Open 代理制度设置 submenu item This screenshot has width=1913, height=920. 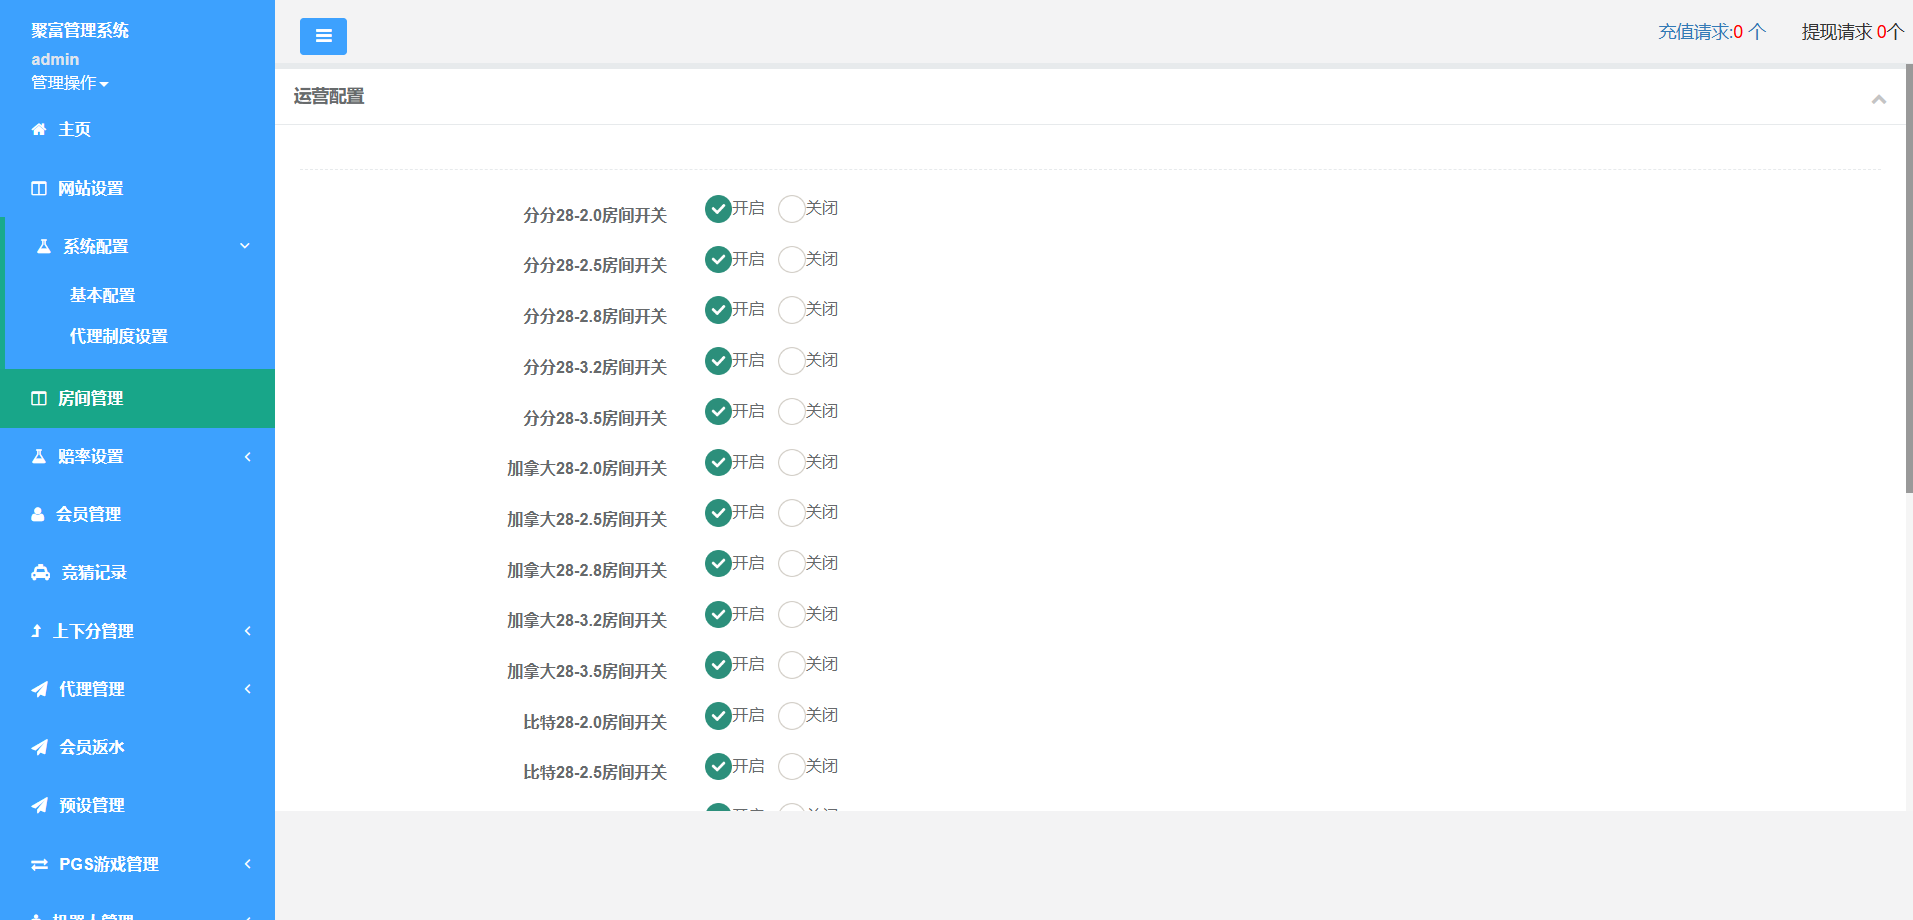[118, 336]
